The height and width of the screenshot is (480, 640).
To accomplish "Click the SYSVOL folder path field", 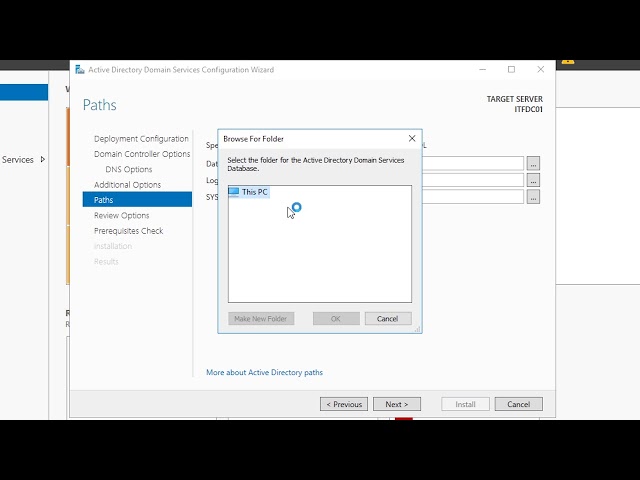I will tap(473, 197).
